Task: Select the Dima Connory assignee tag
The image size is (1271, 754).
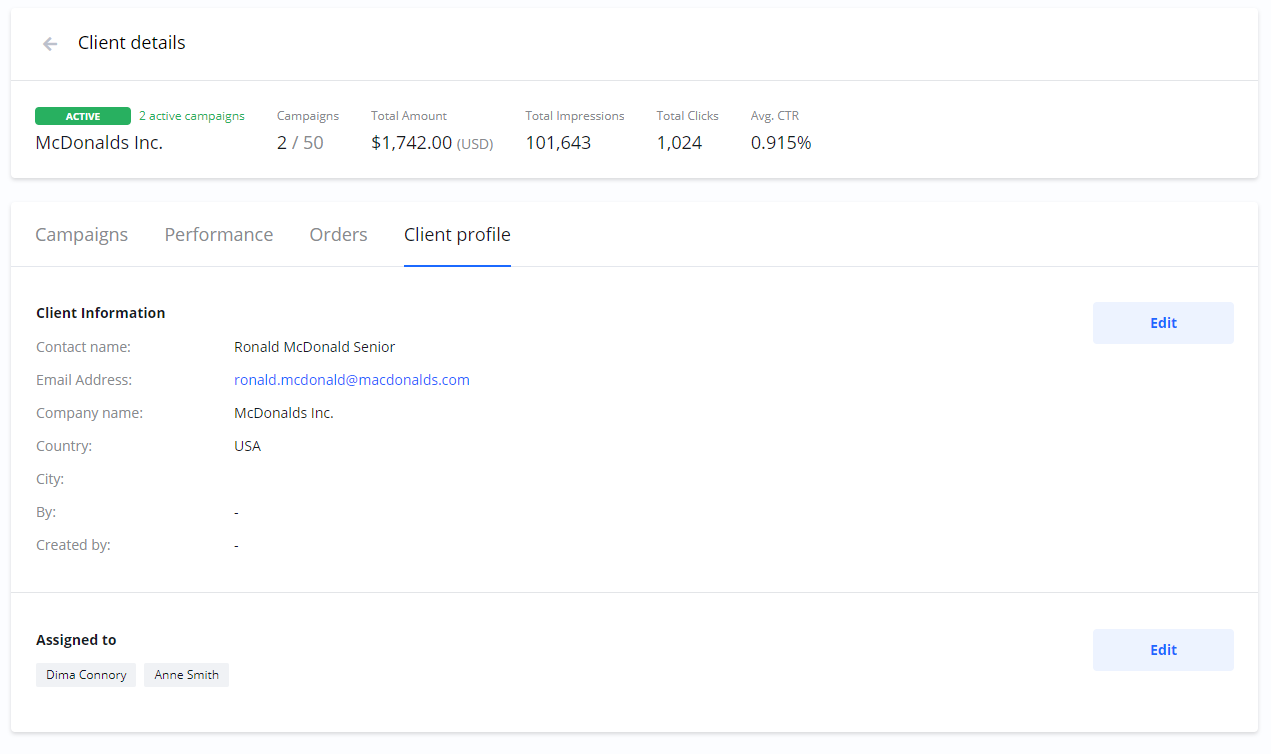Action: (x=86, y=675)
